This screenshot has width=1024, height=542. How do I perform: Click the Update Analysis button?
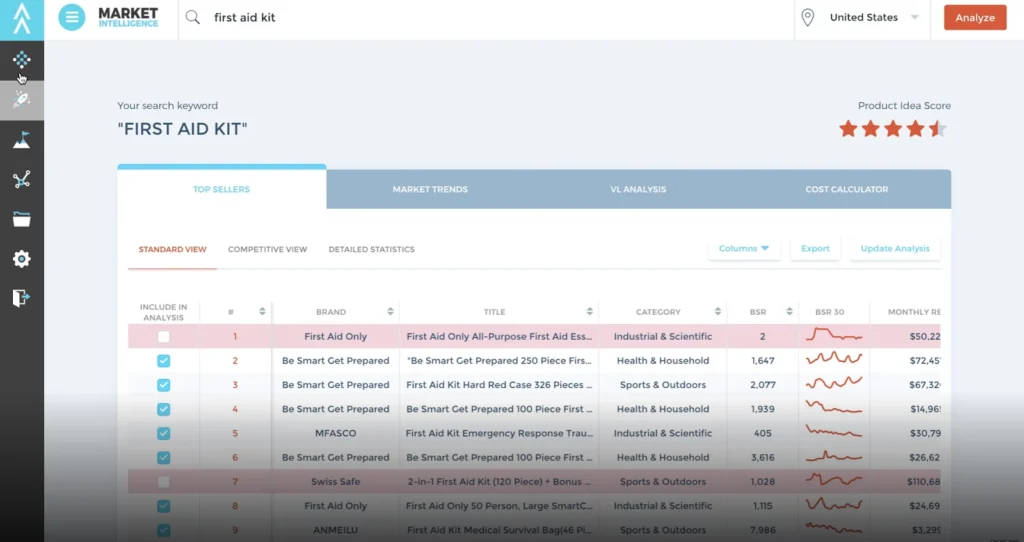click(895, 249)
